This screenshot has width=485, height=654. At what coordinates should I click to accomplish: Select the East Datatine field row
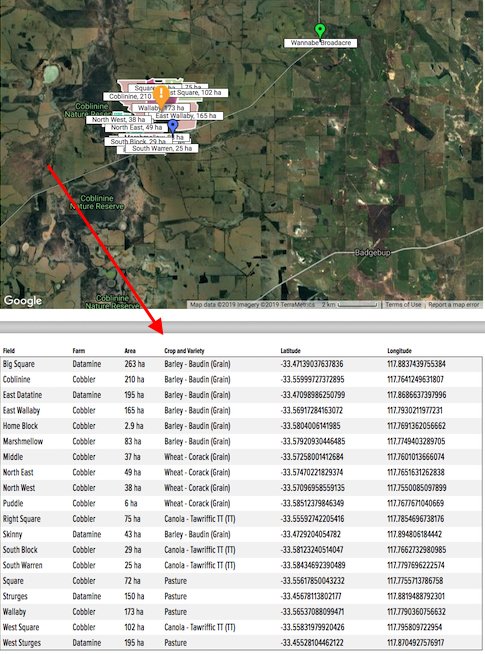tap(242, 395)
